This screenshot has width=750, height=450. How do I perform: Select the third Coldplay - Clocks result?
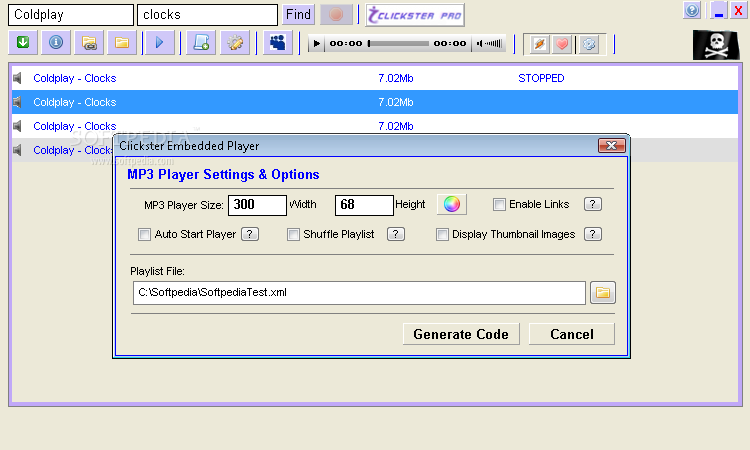(x=375, y=126)
